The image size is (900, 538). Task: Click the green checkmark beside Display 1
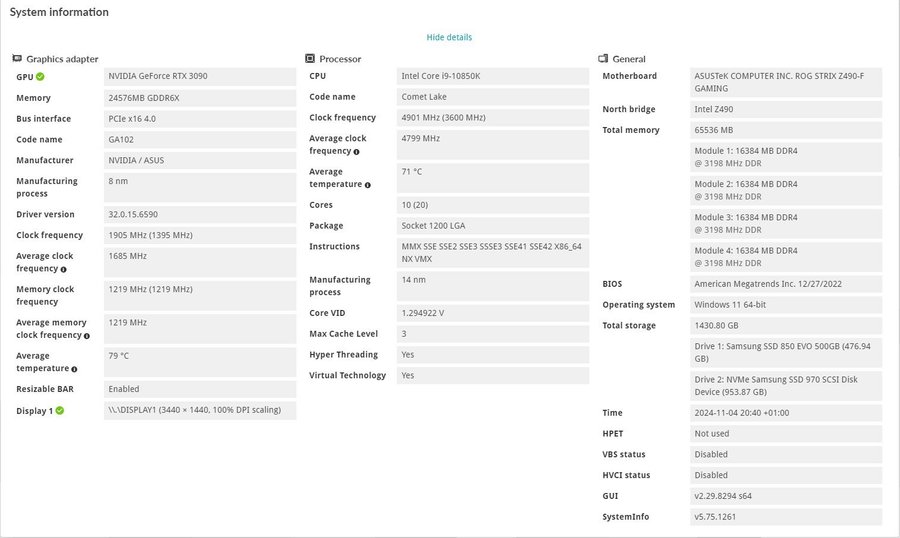pos(60,410)
